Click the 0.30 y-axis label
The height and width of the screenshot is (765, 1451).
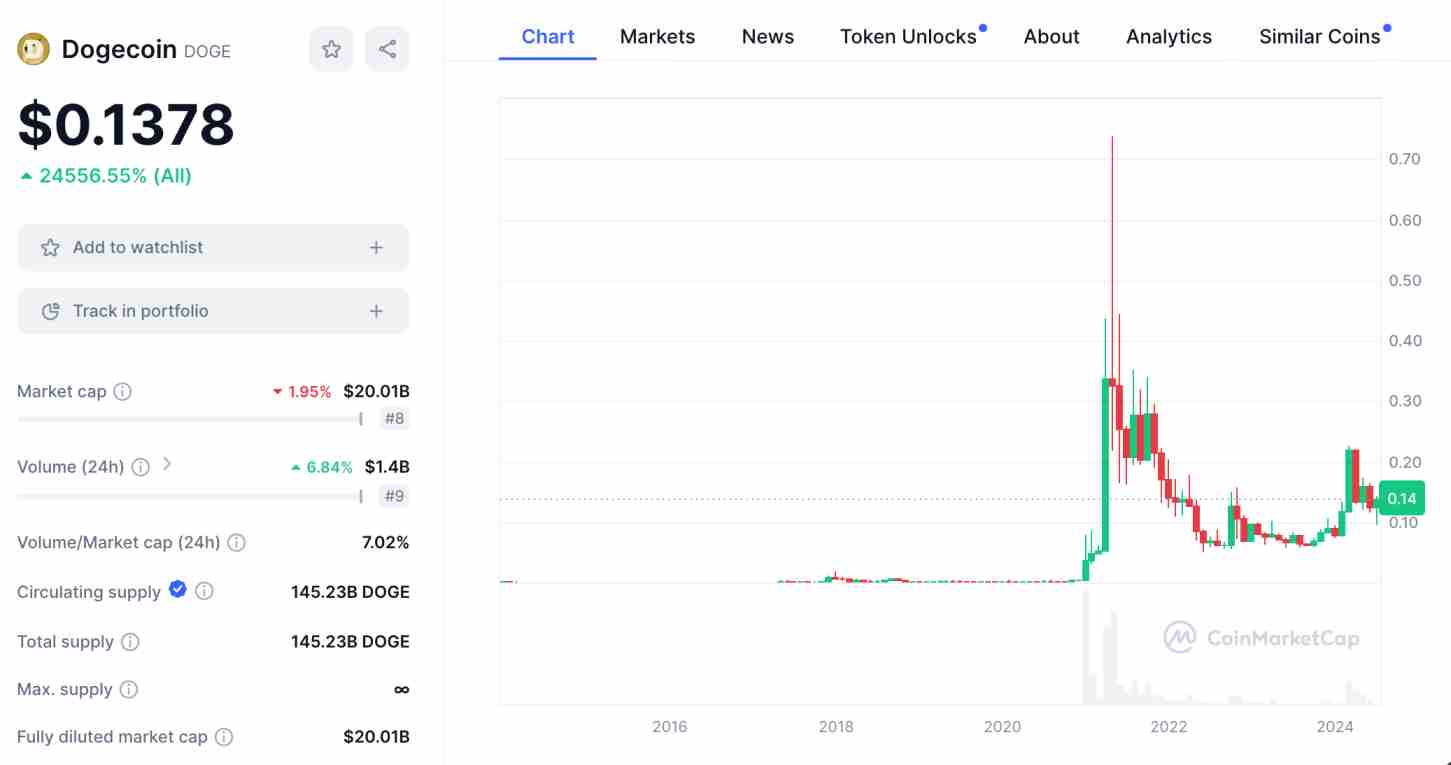point(1405,401)
